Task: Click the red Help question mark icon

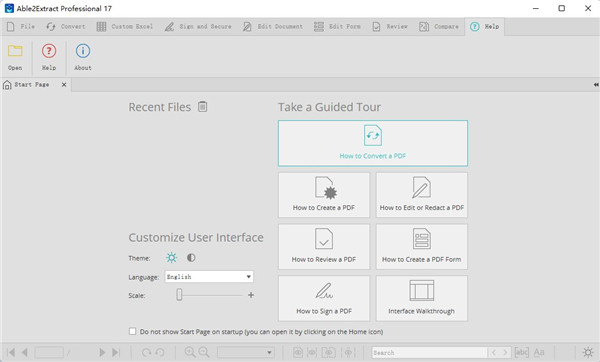Action: (x=49, y=51)
